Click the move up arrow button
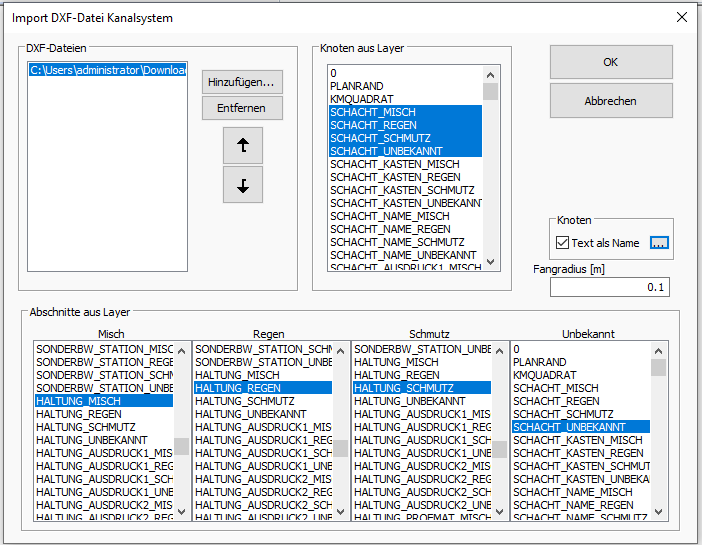702x545 pixels. tap(242, 144)
